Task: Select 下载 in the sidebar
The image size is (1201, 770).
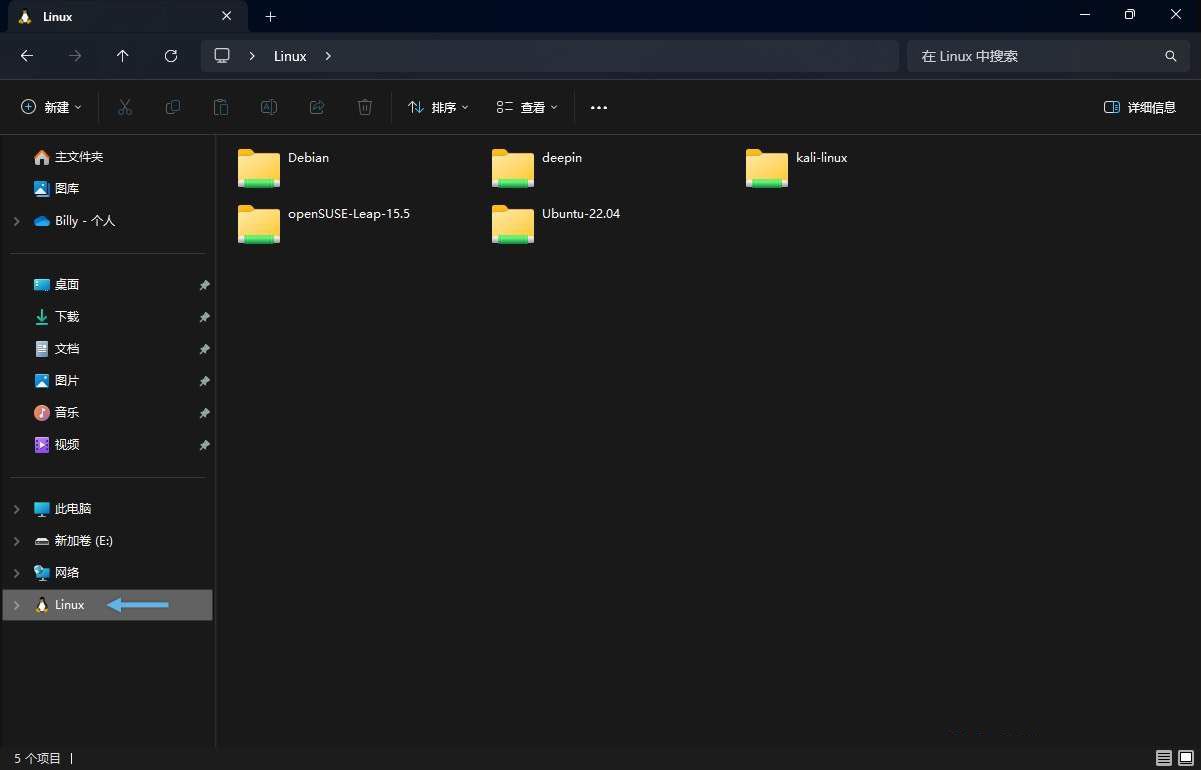Action: (66, 317)
